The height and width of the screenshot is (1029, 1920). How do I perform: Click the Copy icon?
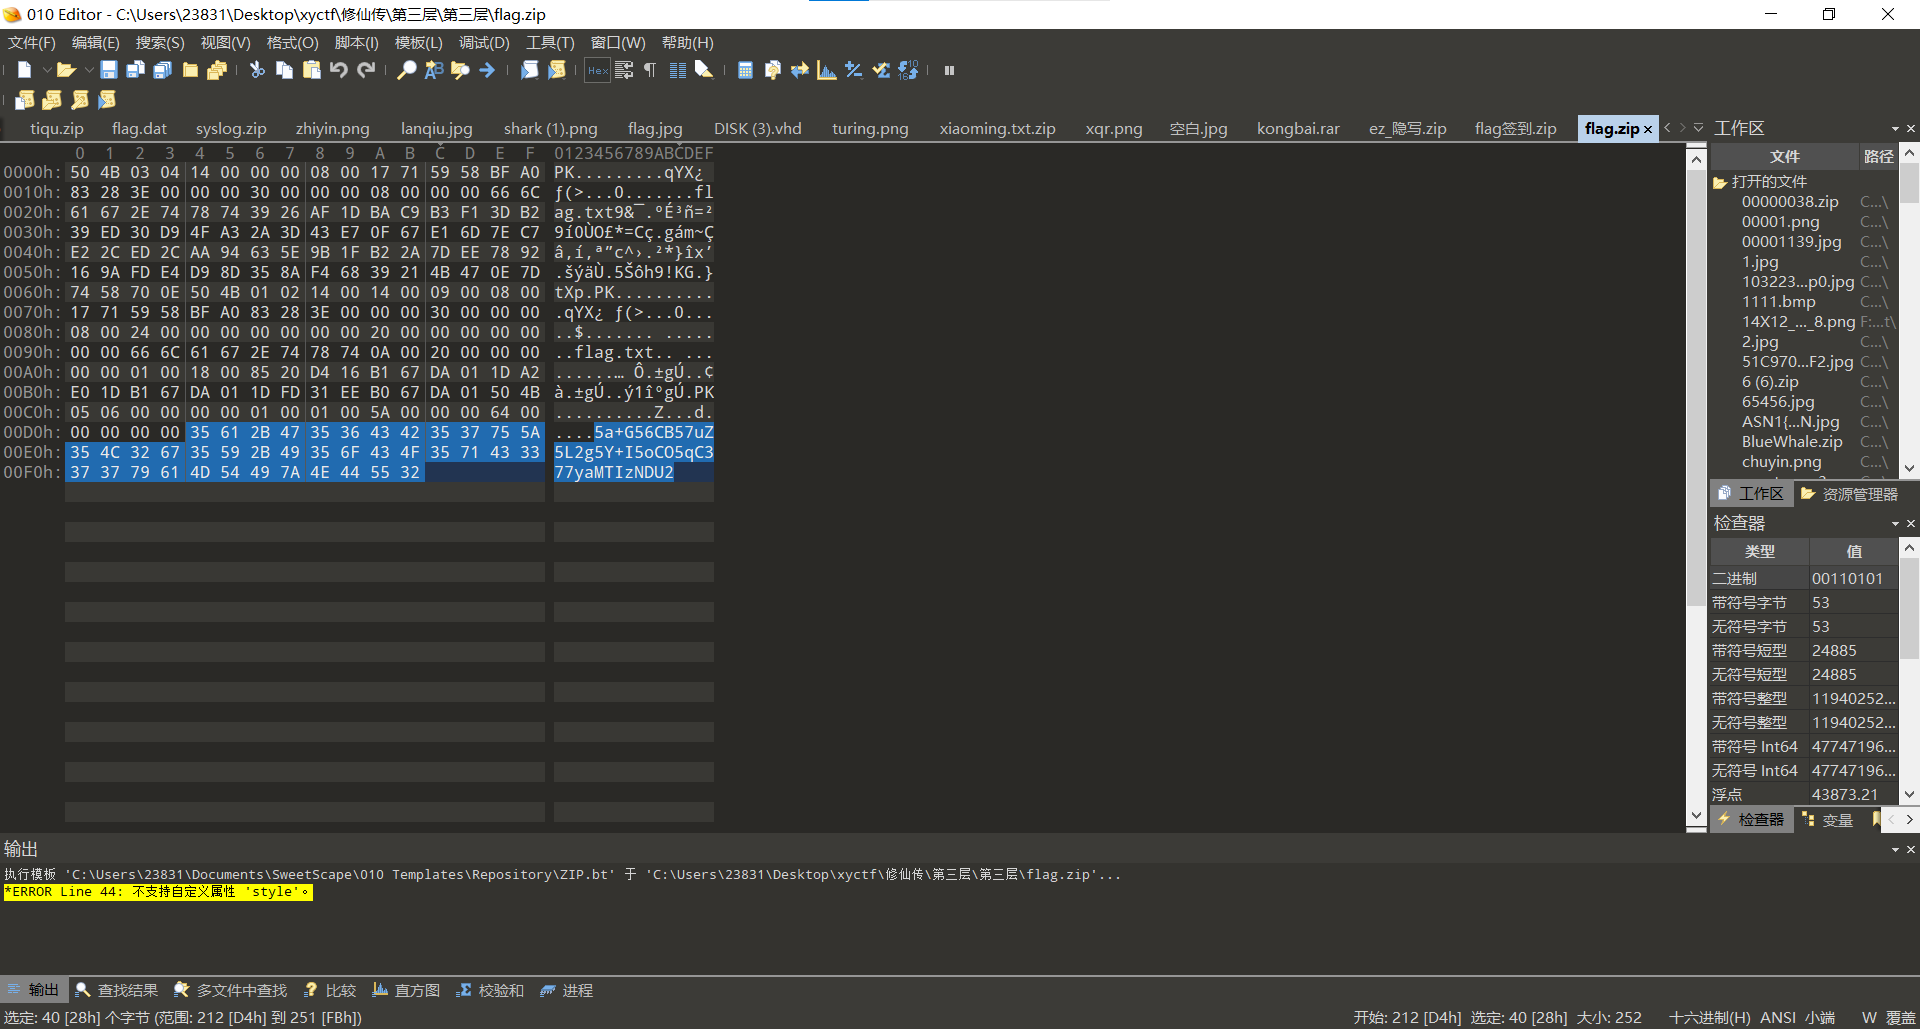[284, 70]
